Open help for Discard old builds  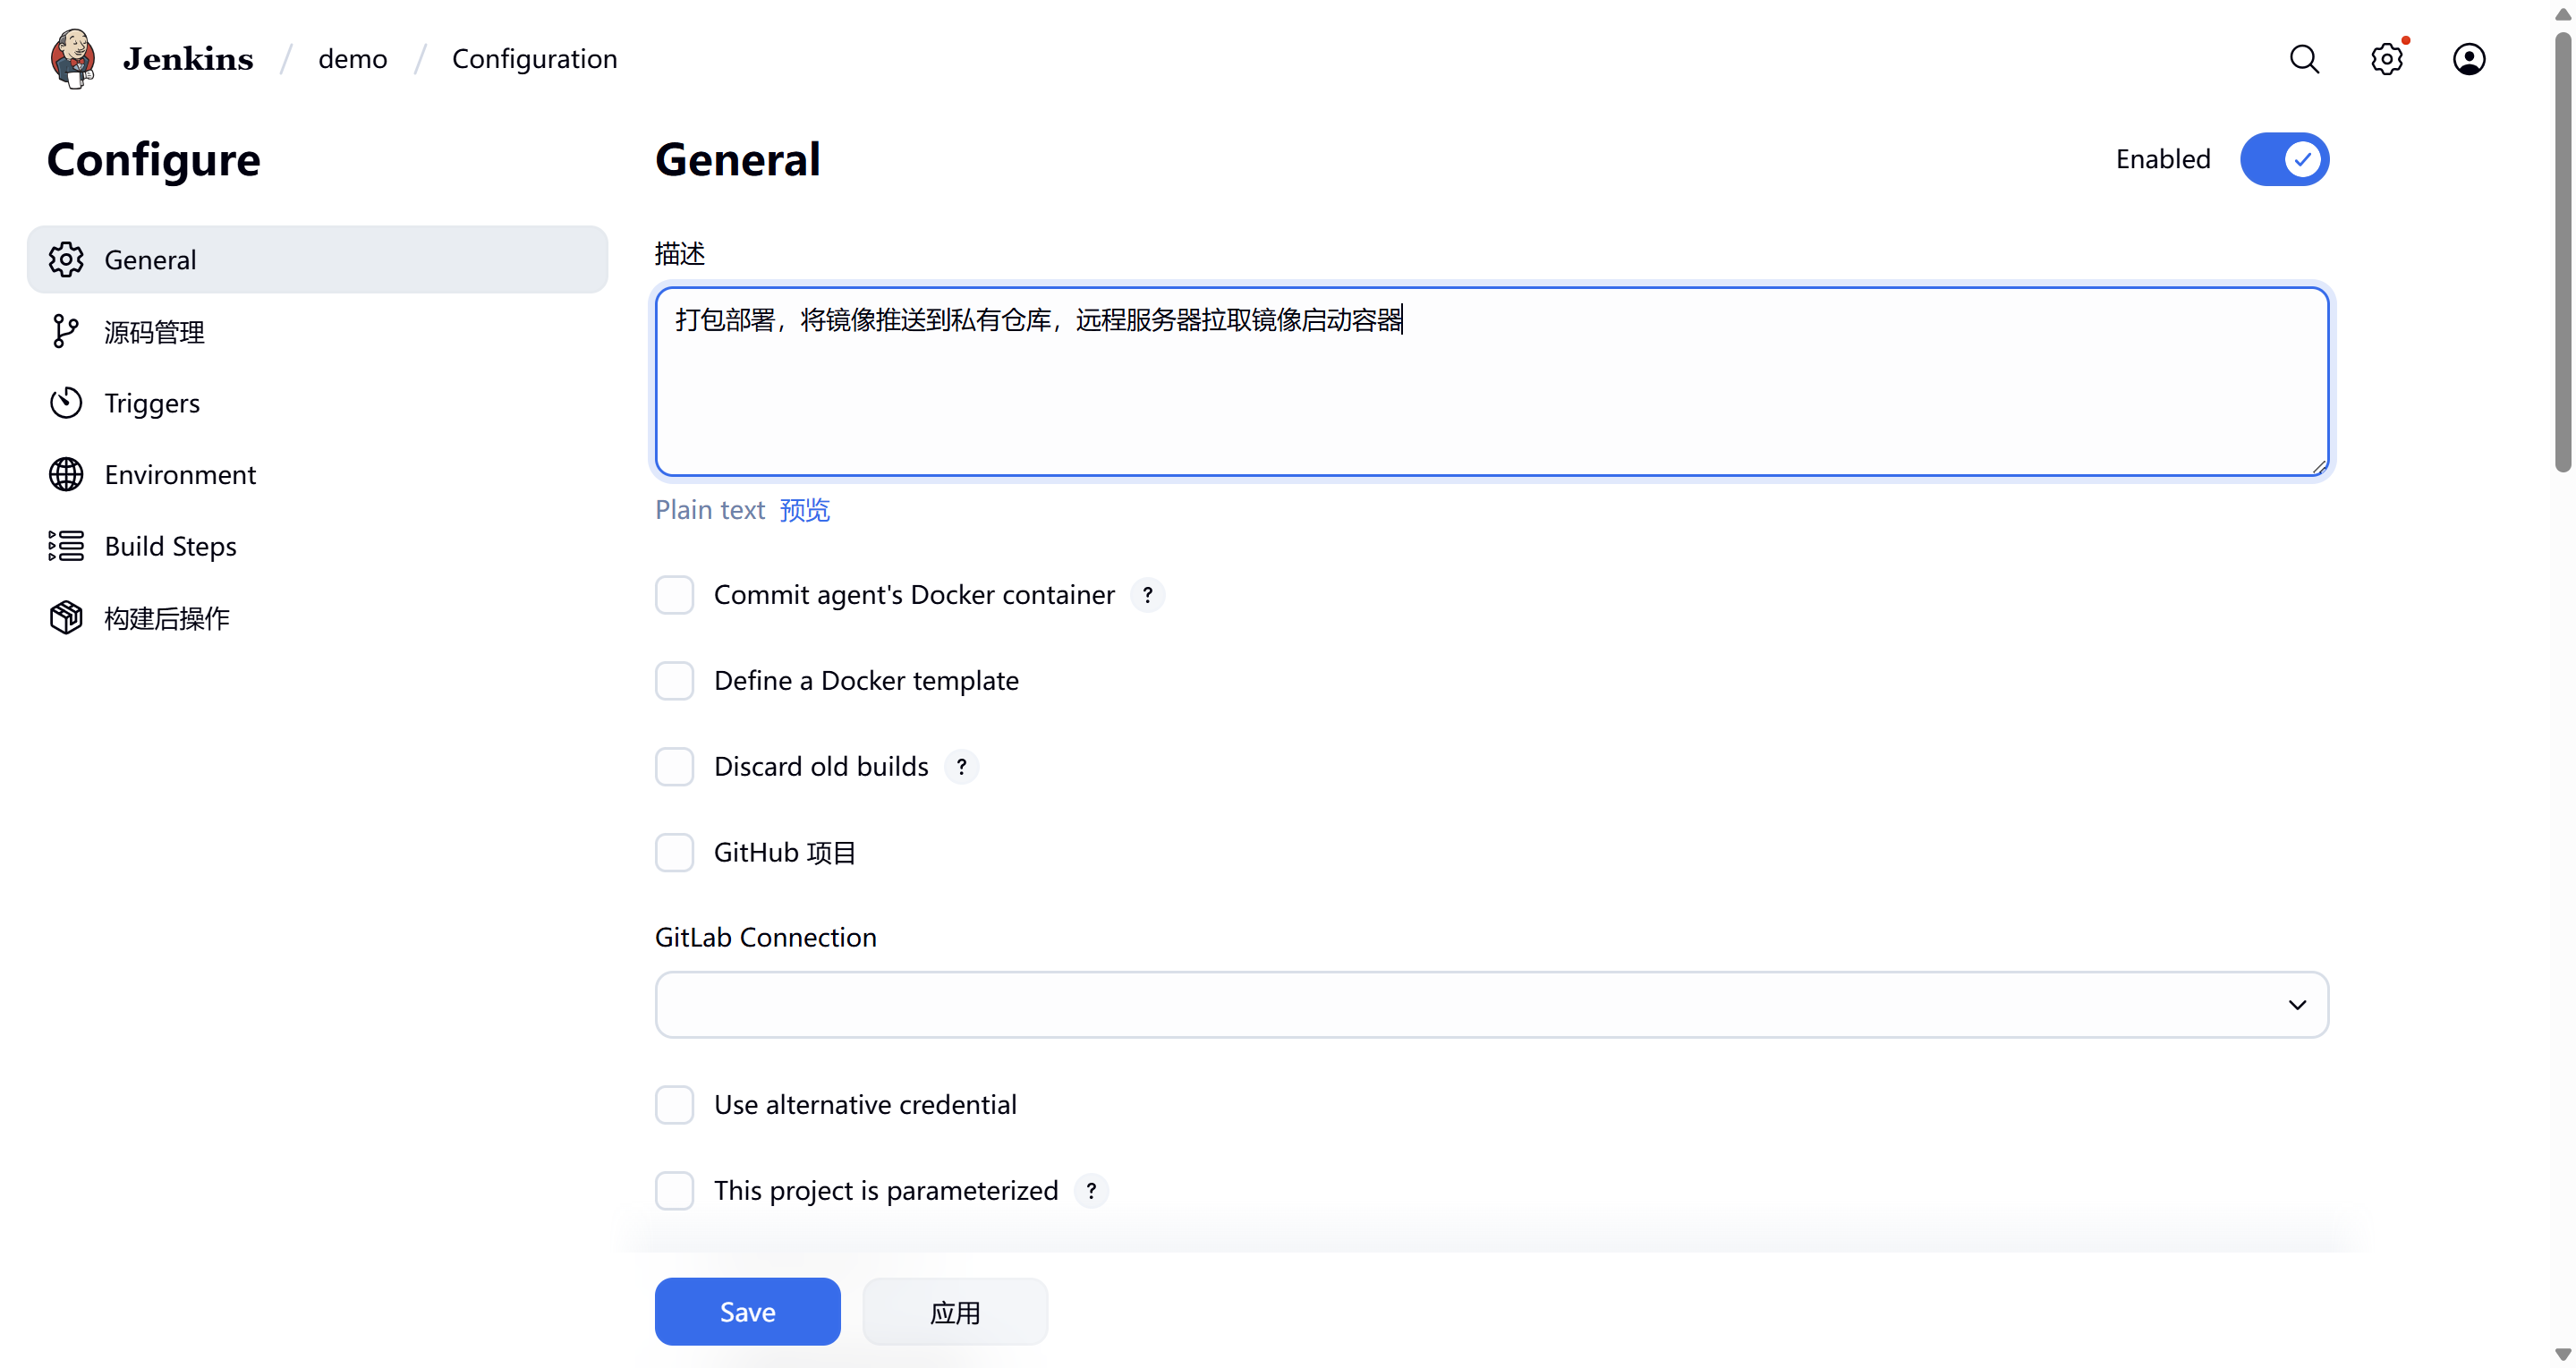pos(961,767)
